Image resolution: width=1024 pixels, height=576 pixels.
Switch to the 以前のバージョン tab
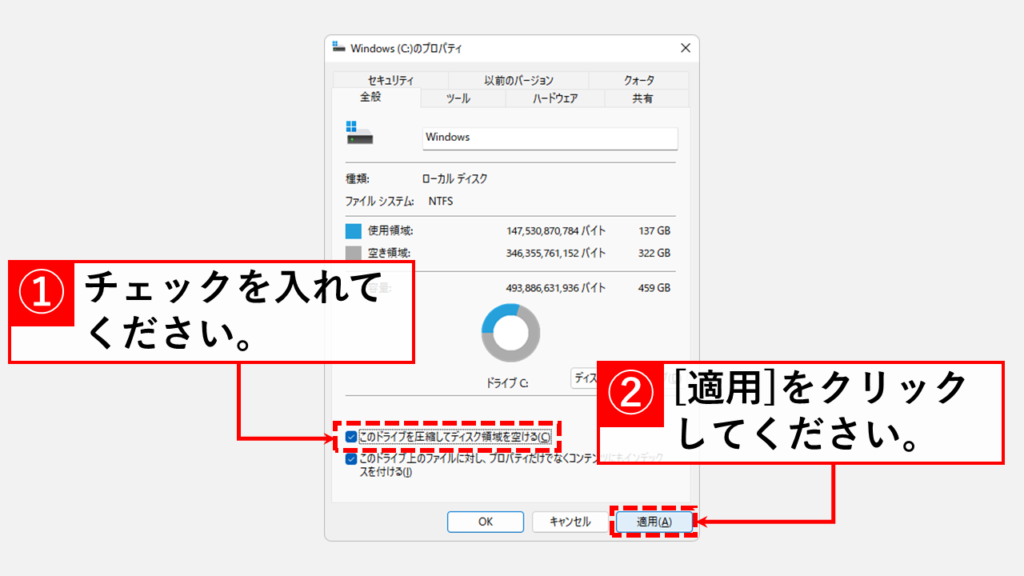click(519, 80)
